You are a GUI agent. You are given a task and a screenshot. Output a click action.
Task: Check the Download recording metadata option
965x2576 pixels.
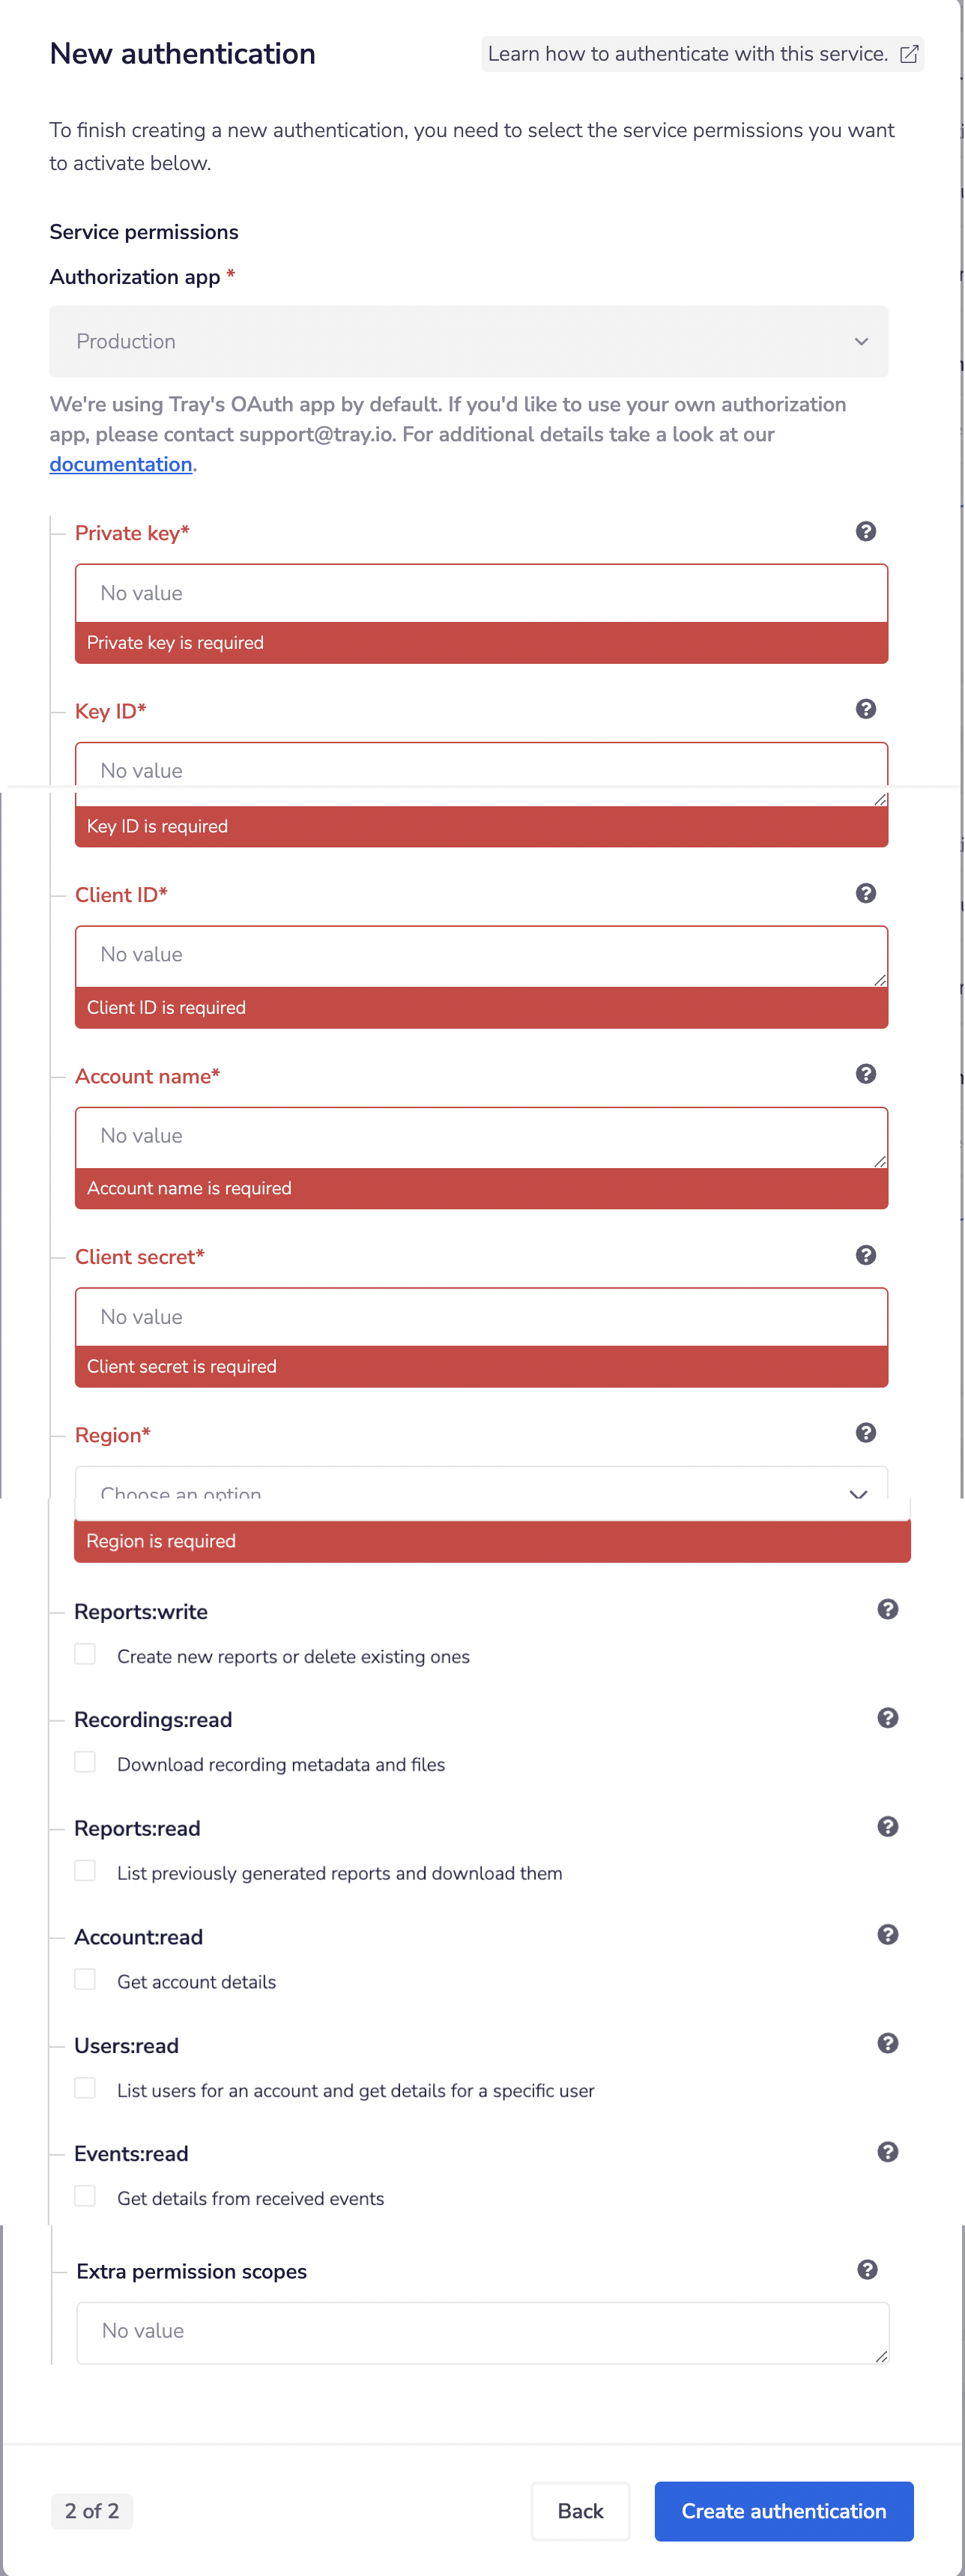pyautogui.click(x=85, y=1762)
